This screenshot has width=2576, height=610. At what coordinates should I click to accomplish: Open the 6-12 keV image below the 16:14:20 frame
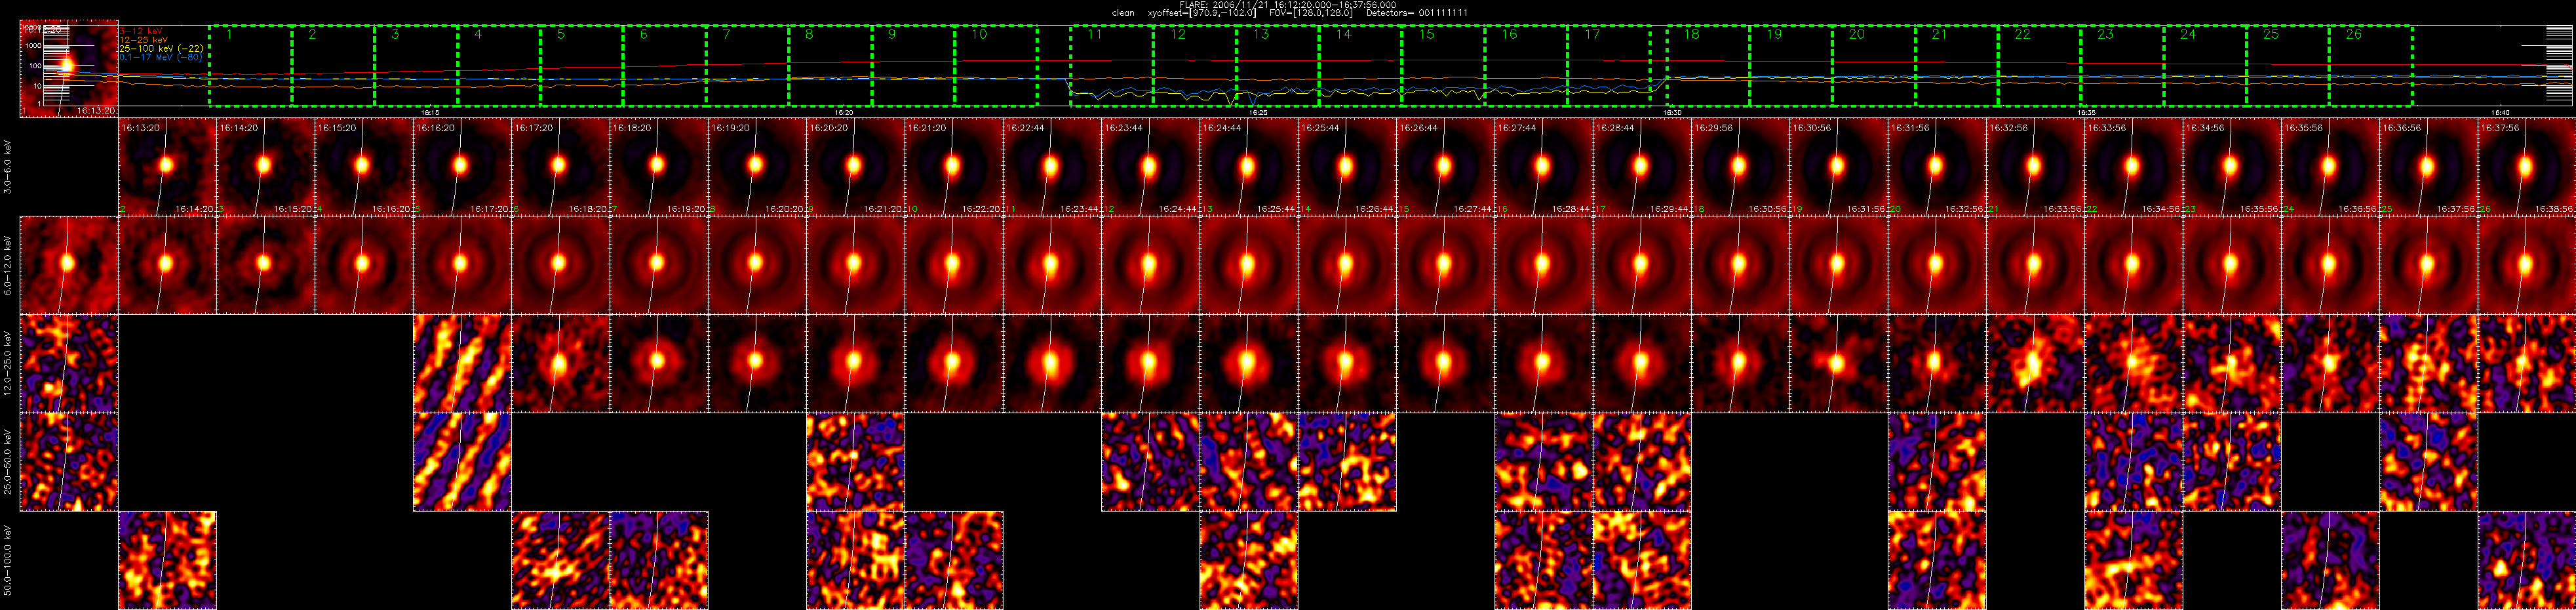tap(265, 265)
